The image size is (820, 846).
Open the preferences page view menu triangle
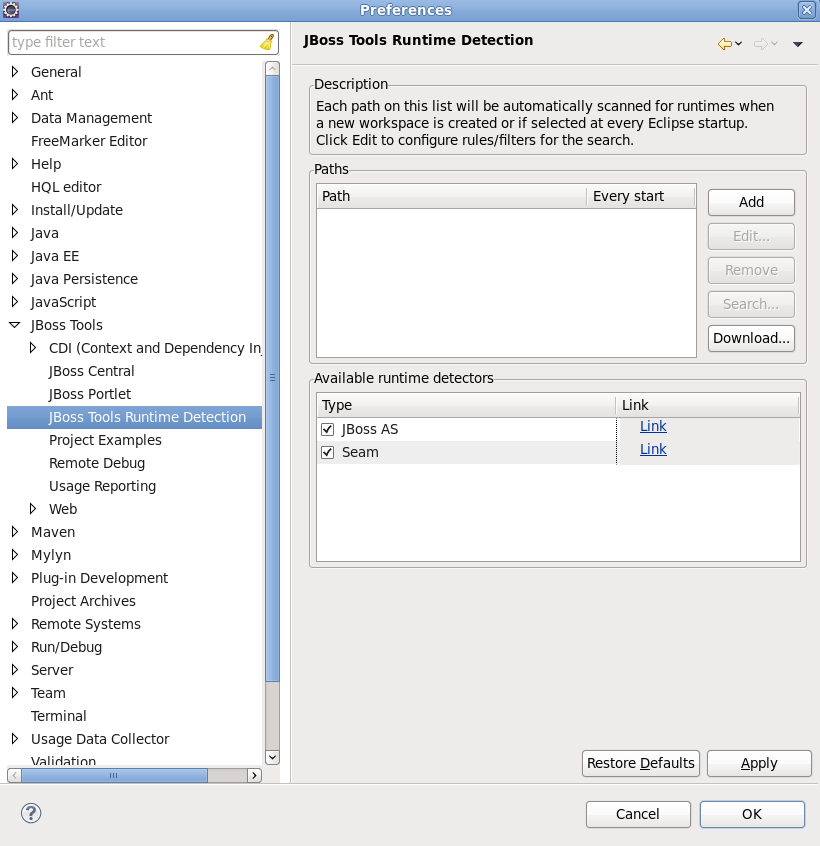tap(797, 44)
